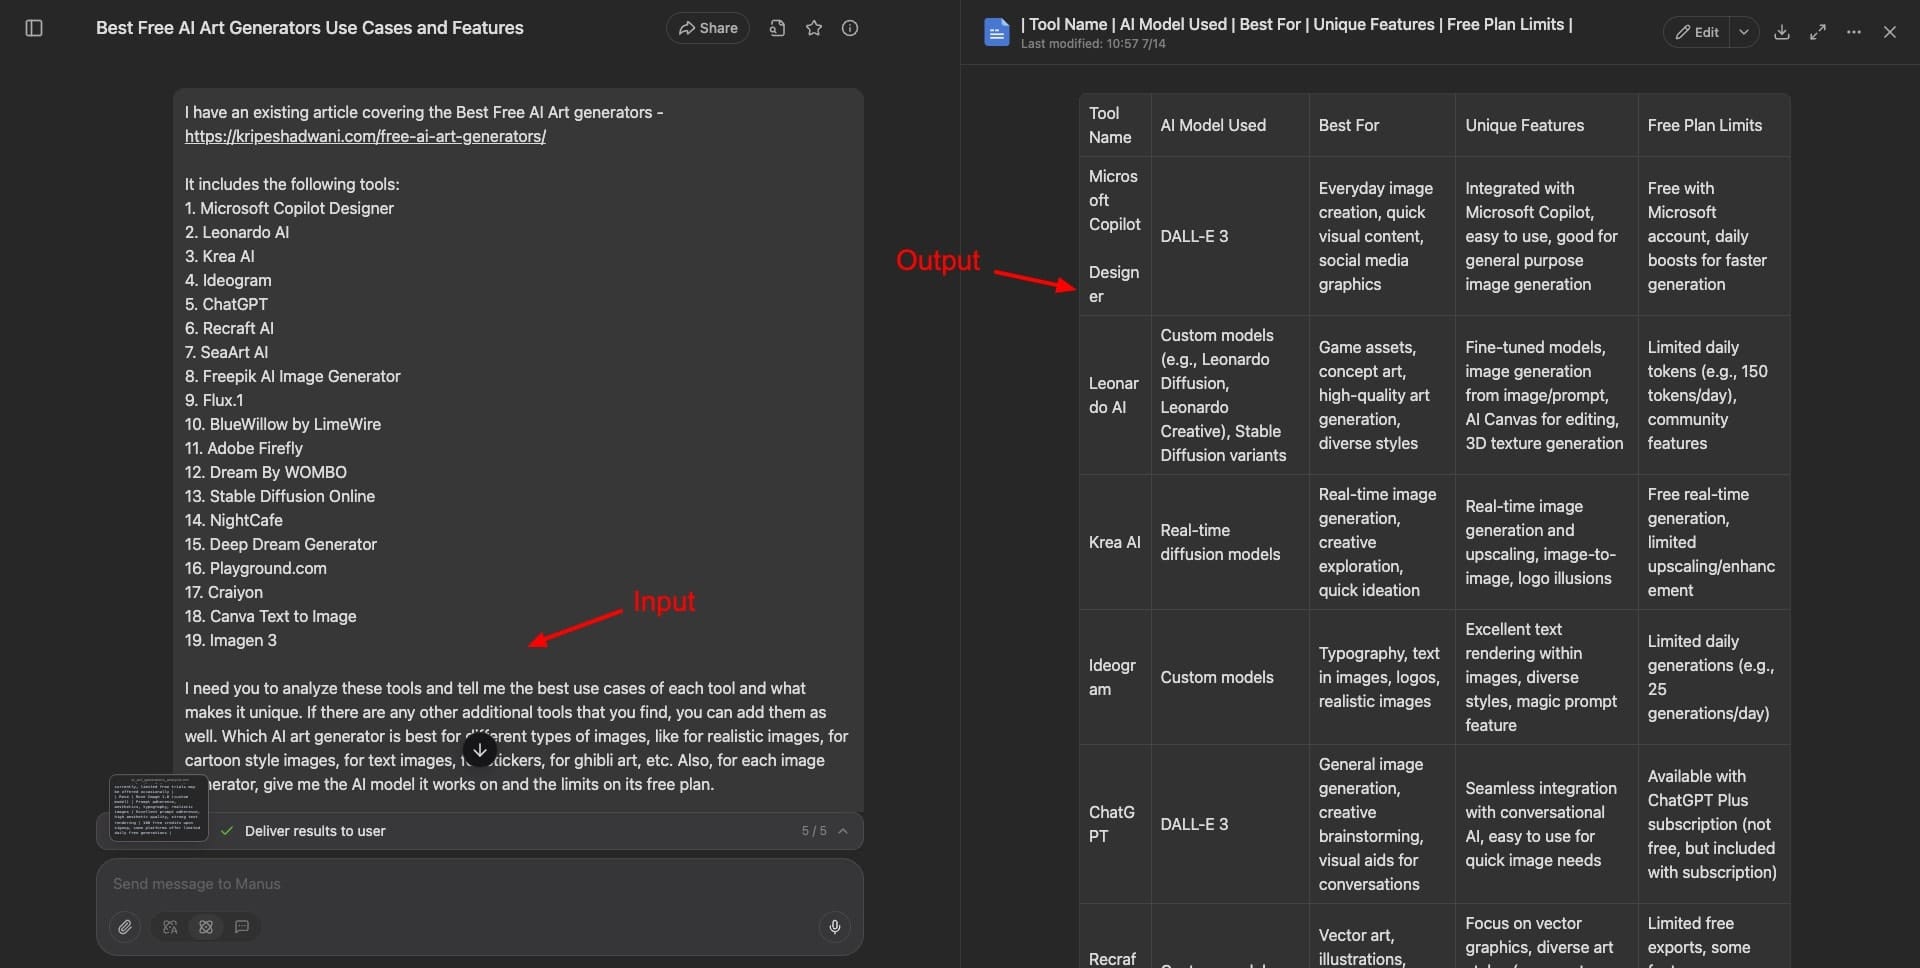Expand the Edit options dropdown arrow
Screen dimensions: 1920x968
[1744, 32]
